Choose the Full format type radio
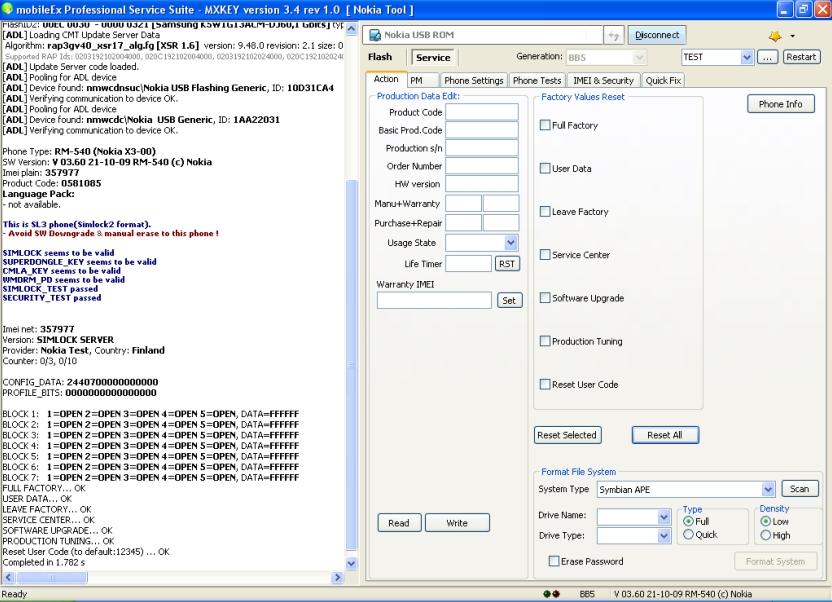Viewport: 832px width, 602px height. click(688, 521)
